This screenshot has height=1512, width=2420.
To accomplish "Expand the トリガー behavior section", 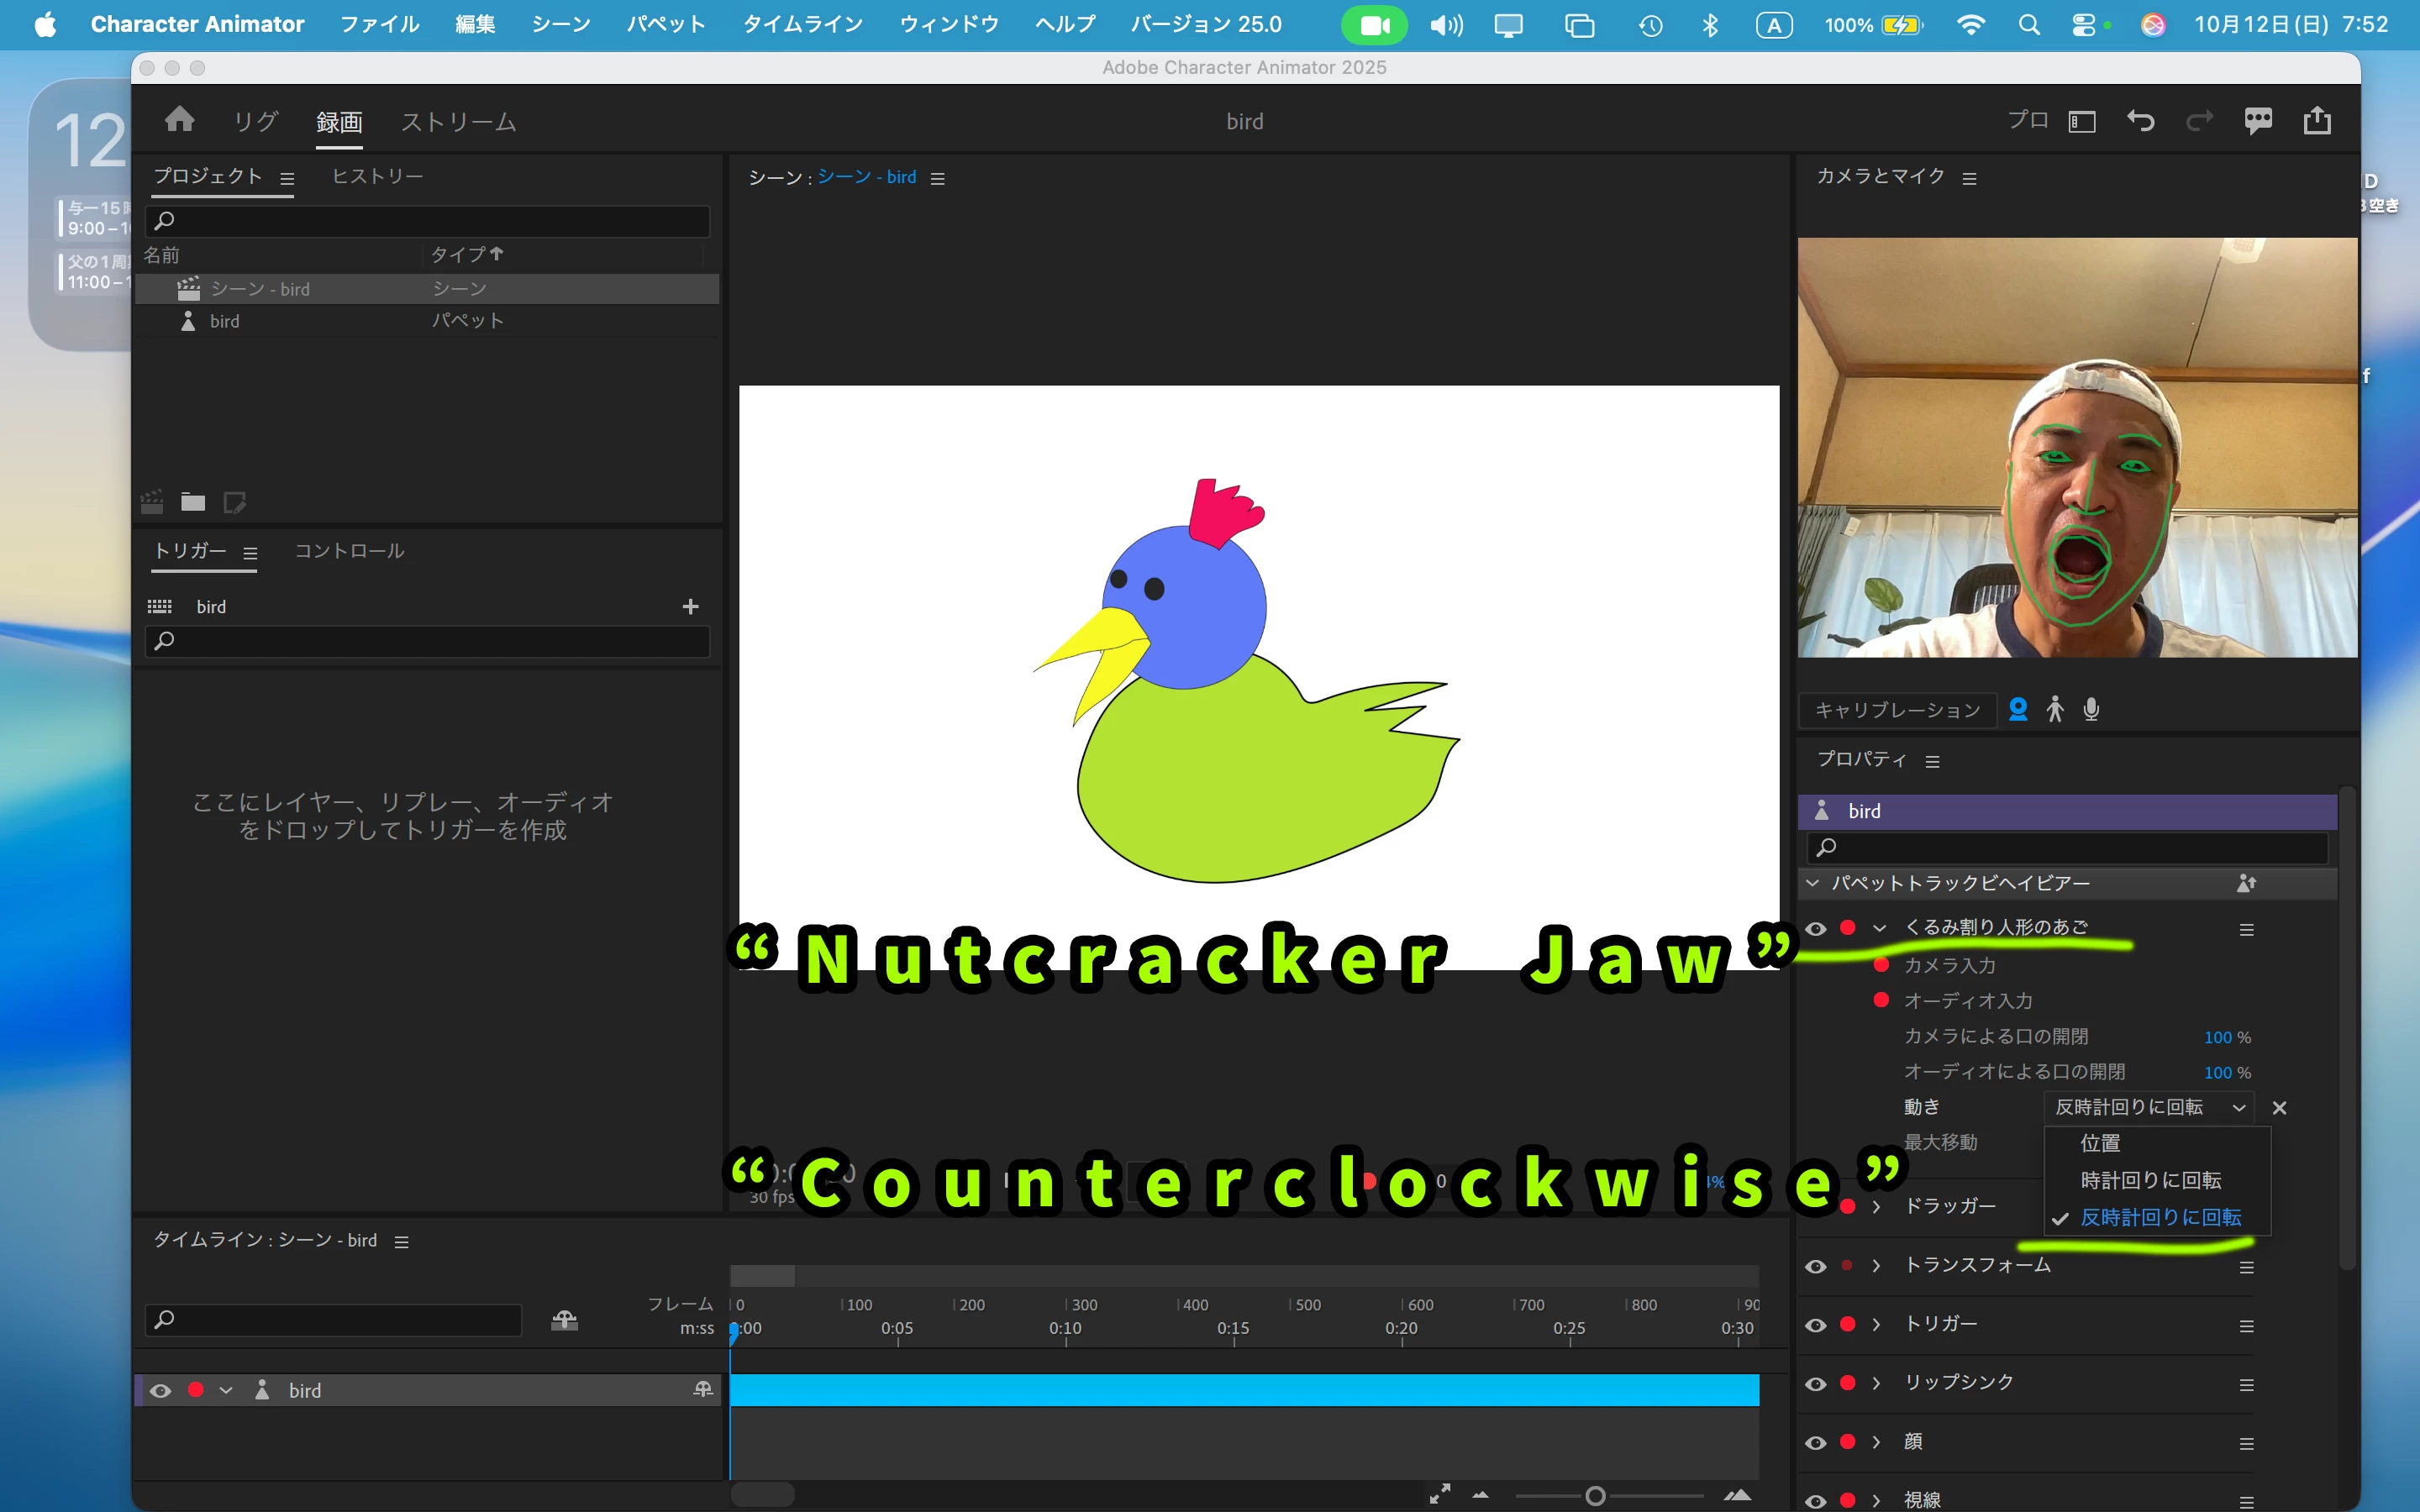I will (x=1877, y=1324).
